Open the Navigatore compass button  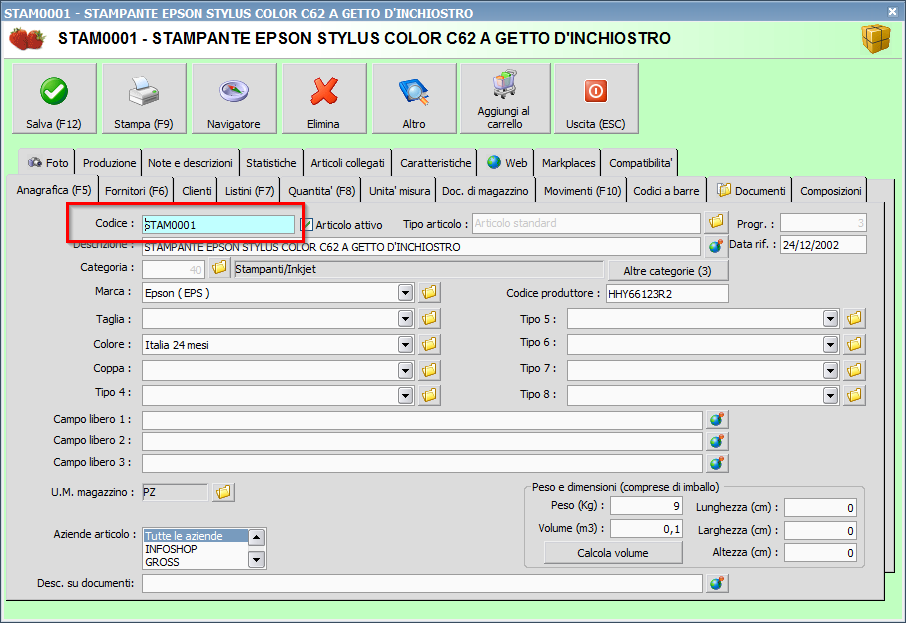[234, 99]
